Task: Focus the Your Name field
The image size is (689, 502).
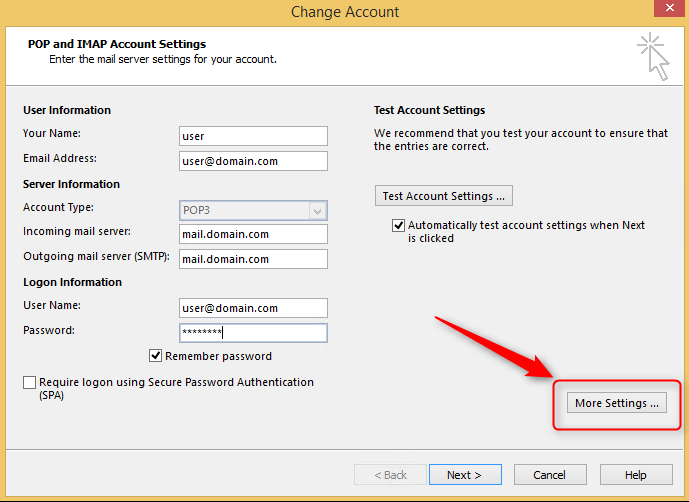Action: coord(253,136)
